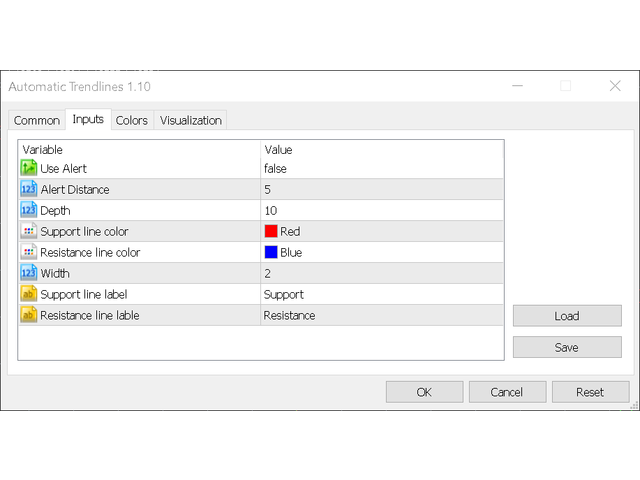Click the Resistance line lable string icon
This screenshot has height=480, width=640.
point(29,315)
